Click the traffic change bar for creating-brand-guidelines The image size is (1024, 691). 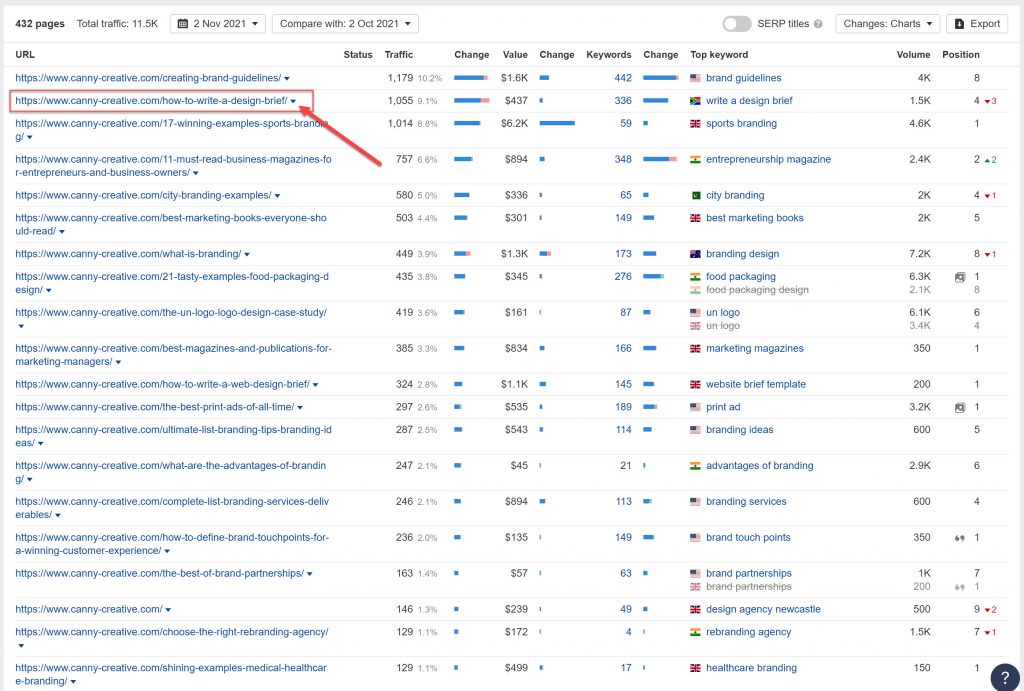click(471, 78)
